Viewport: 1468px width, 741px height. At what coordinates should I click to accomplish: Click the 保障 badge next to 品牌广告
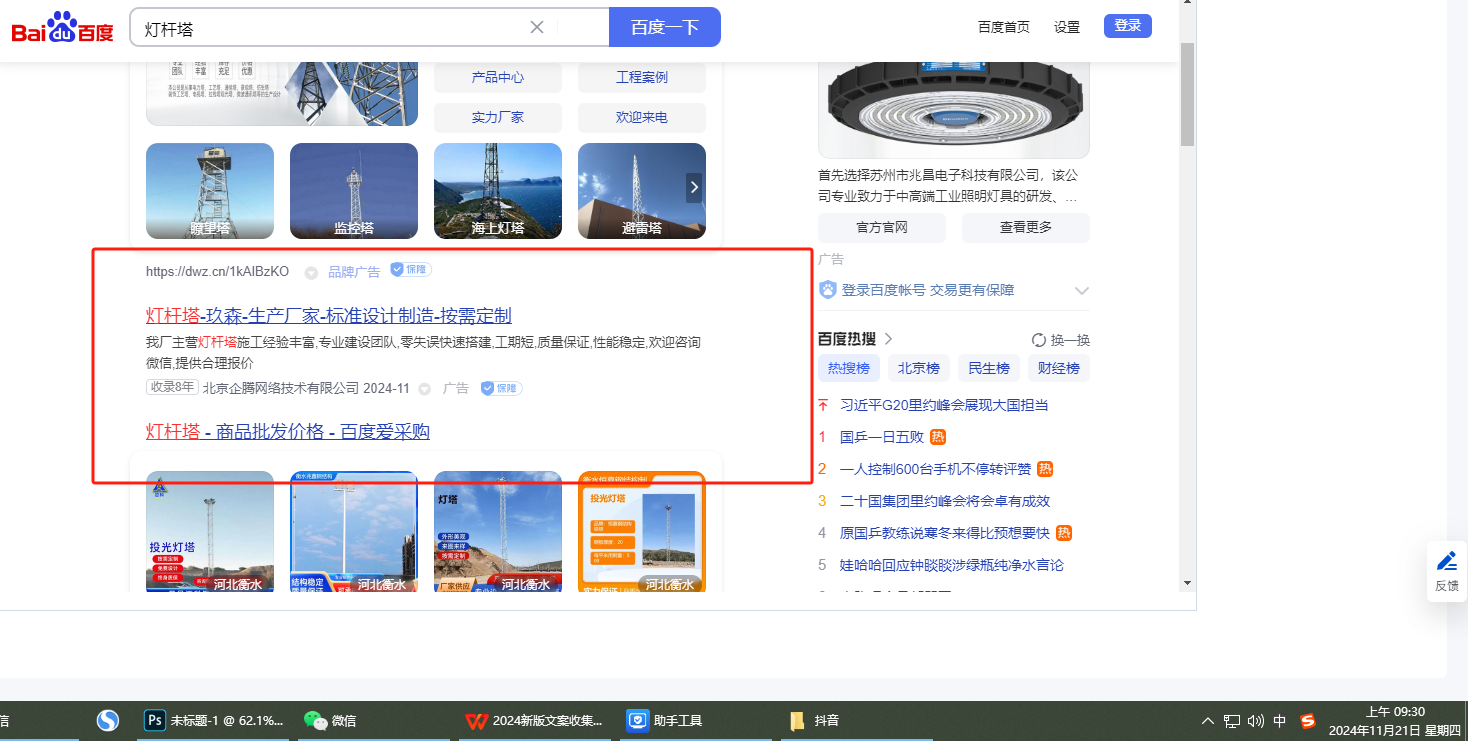click(411, 270)
